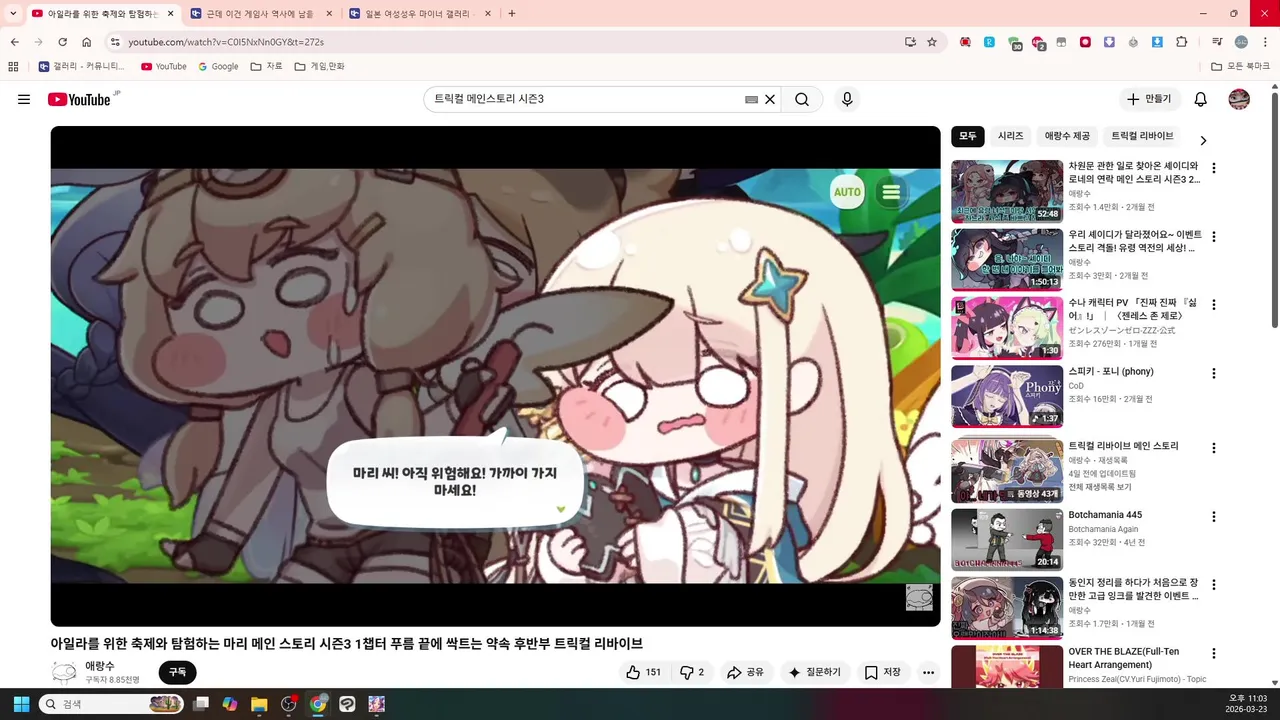Open Chrome three-dot menu

pyautogui.click(x=1263, y=42)
